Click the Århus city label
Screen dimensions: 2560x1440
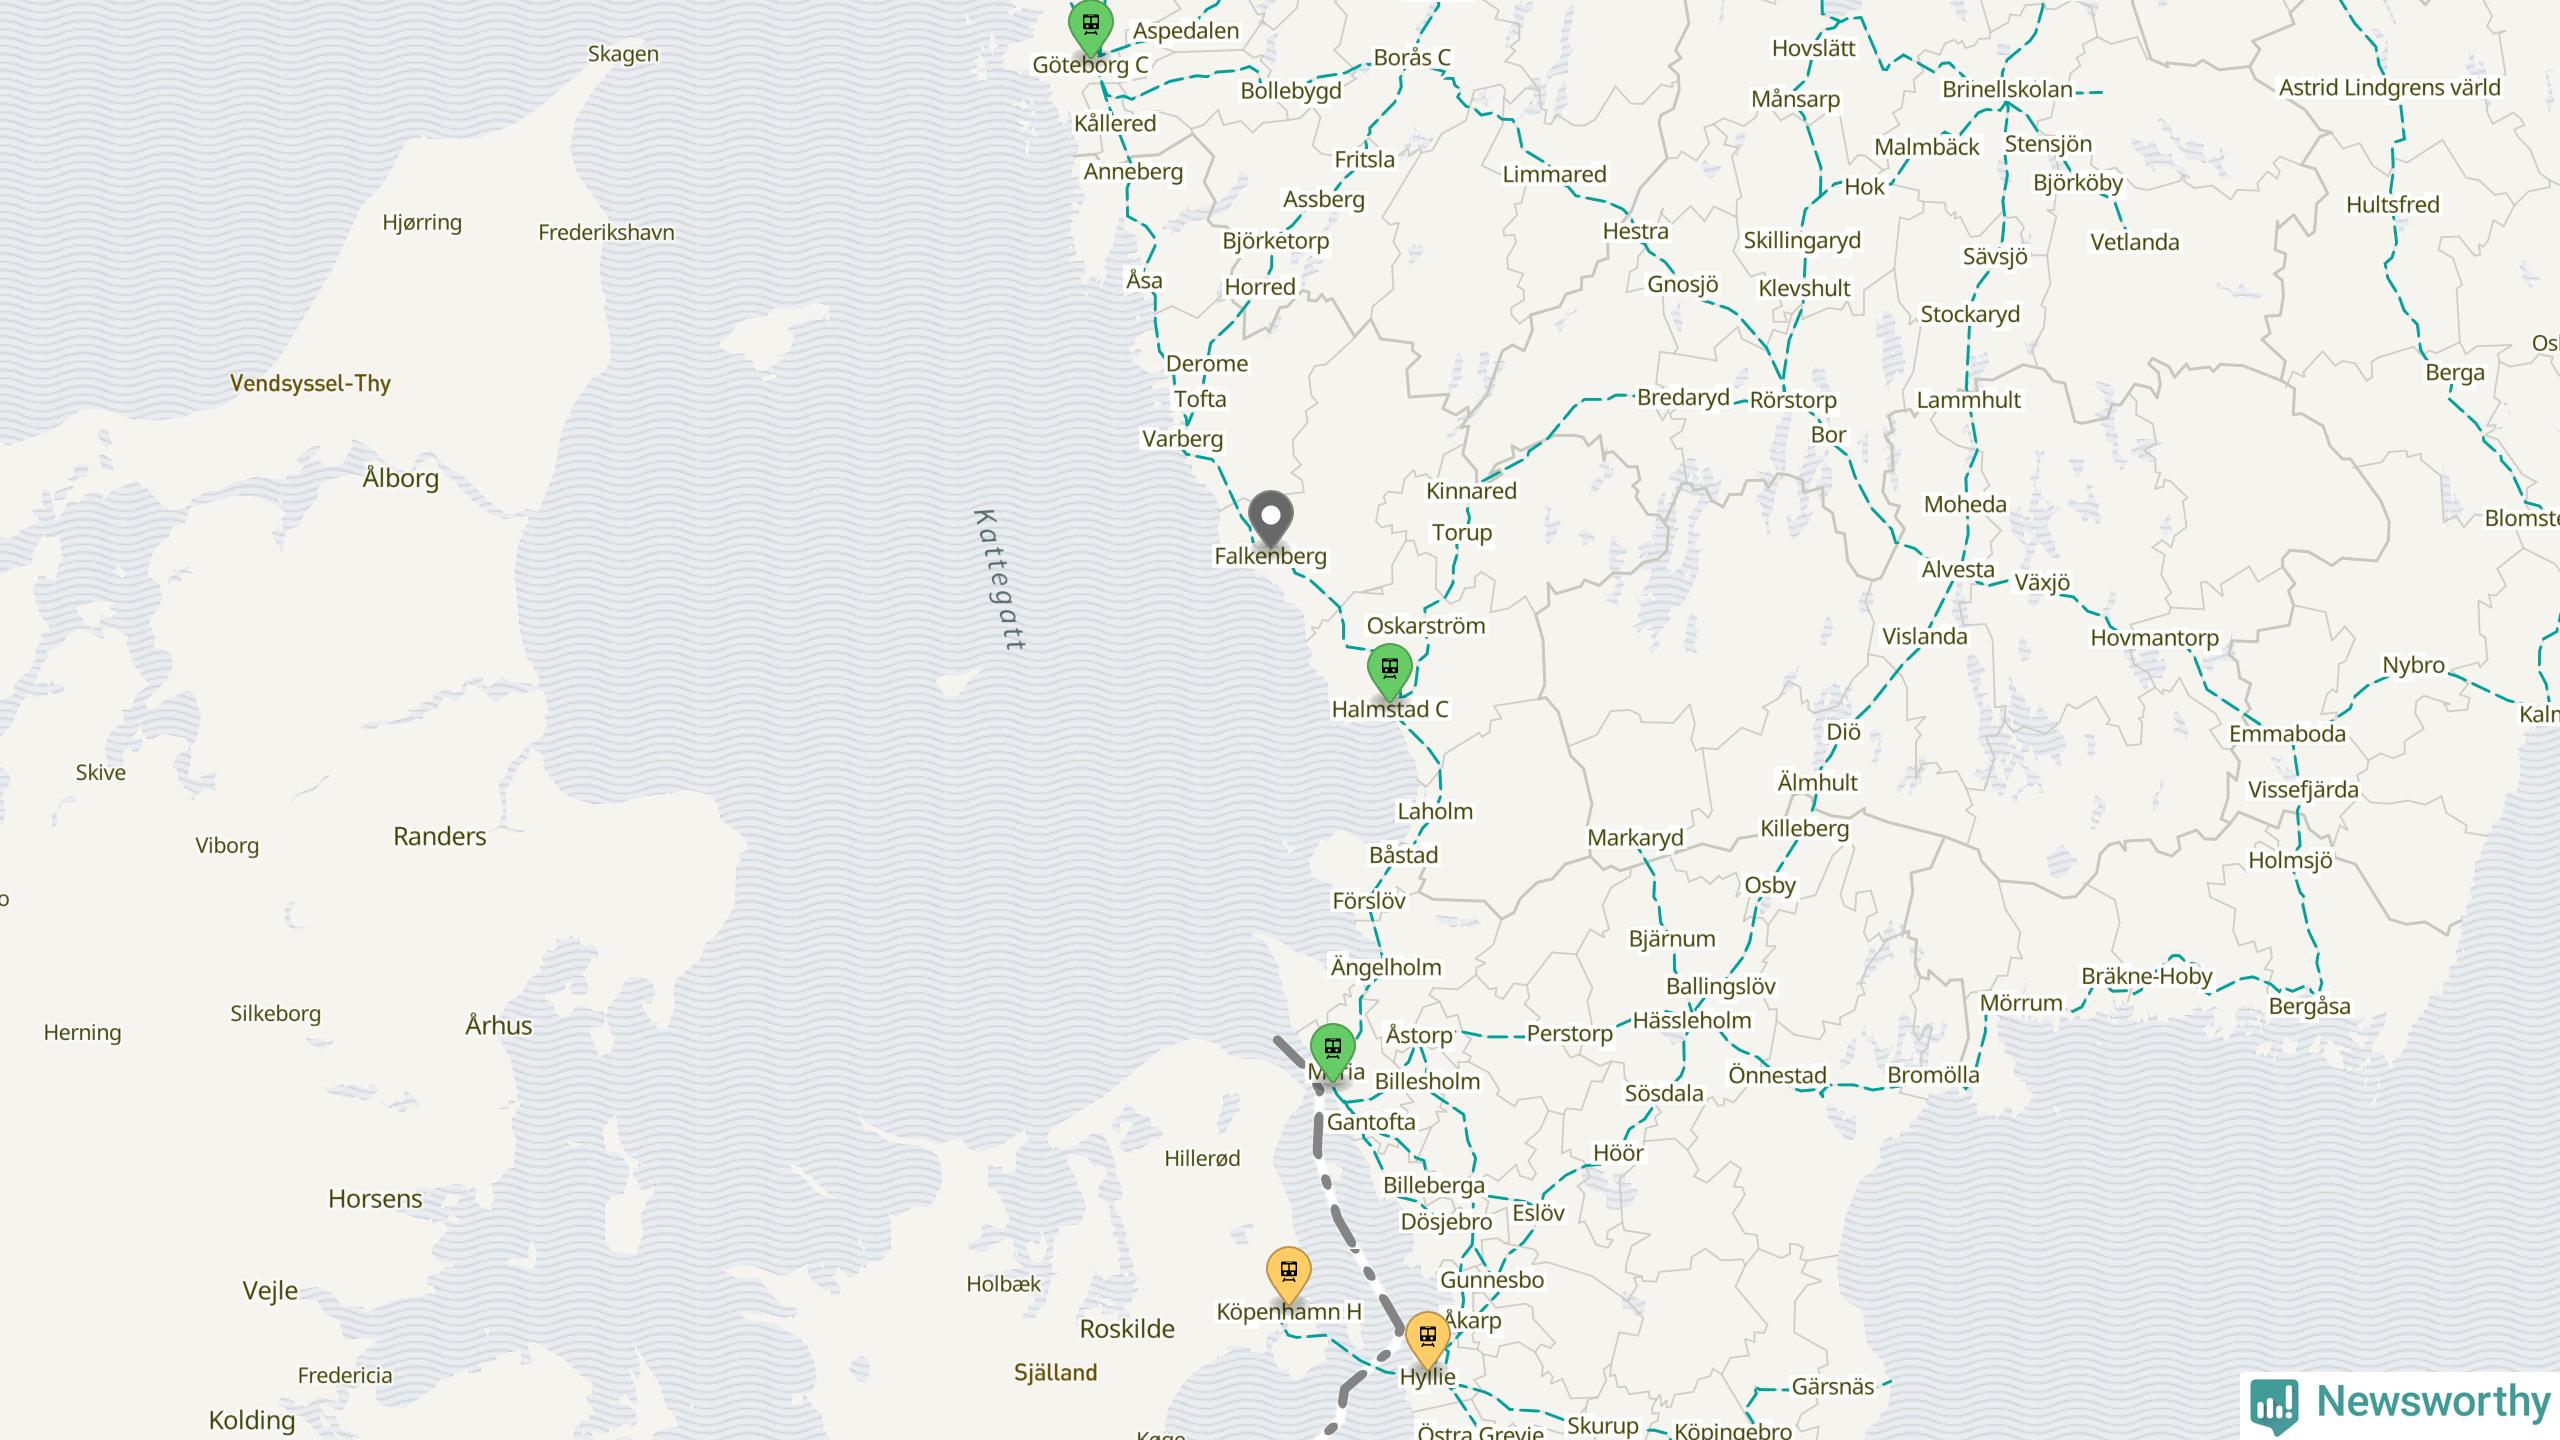499,1025
